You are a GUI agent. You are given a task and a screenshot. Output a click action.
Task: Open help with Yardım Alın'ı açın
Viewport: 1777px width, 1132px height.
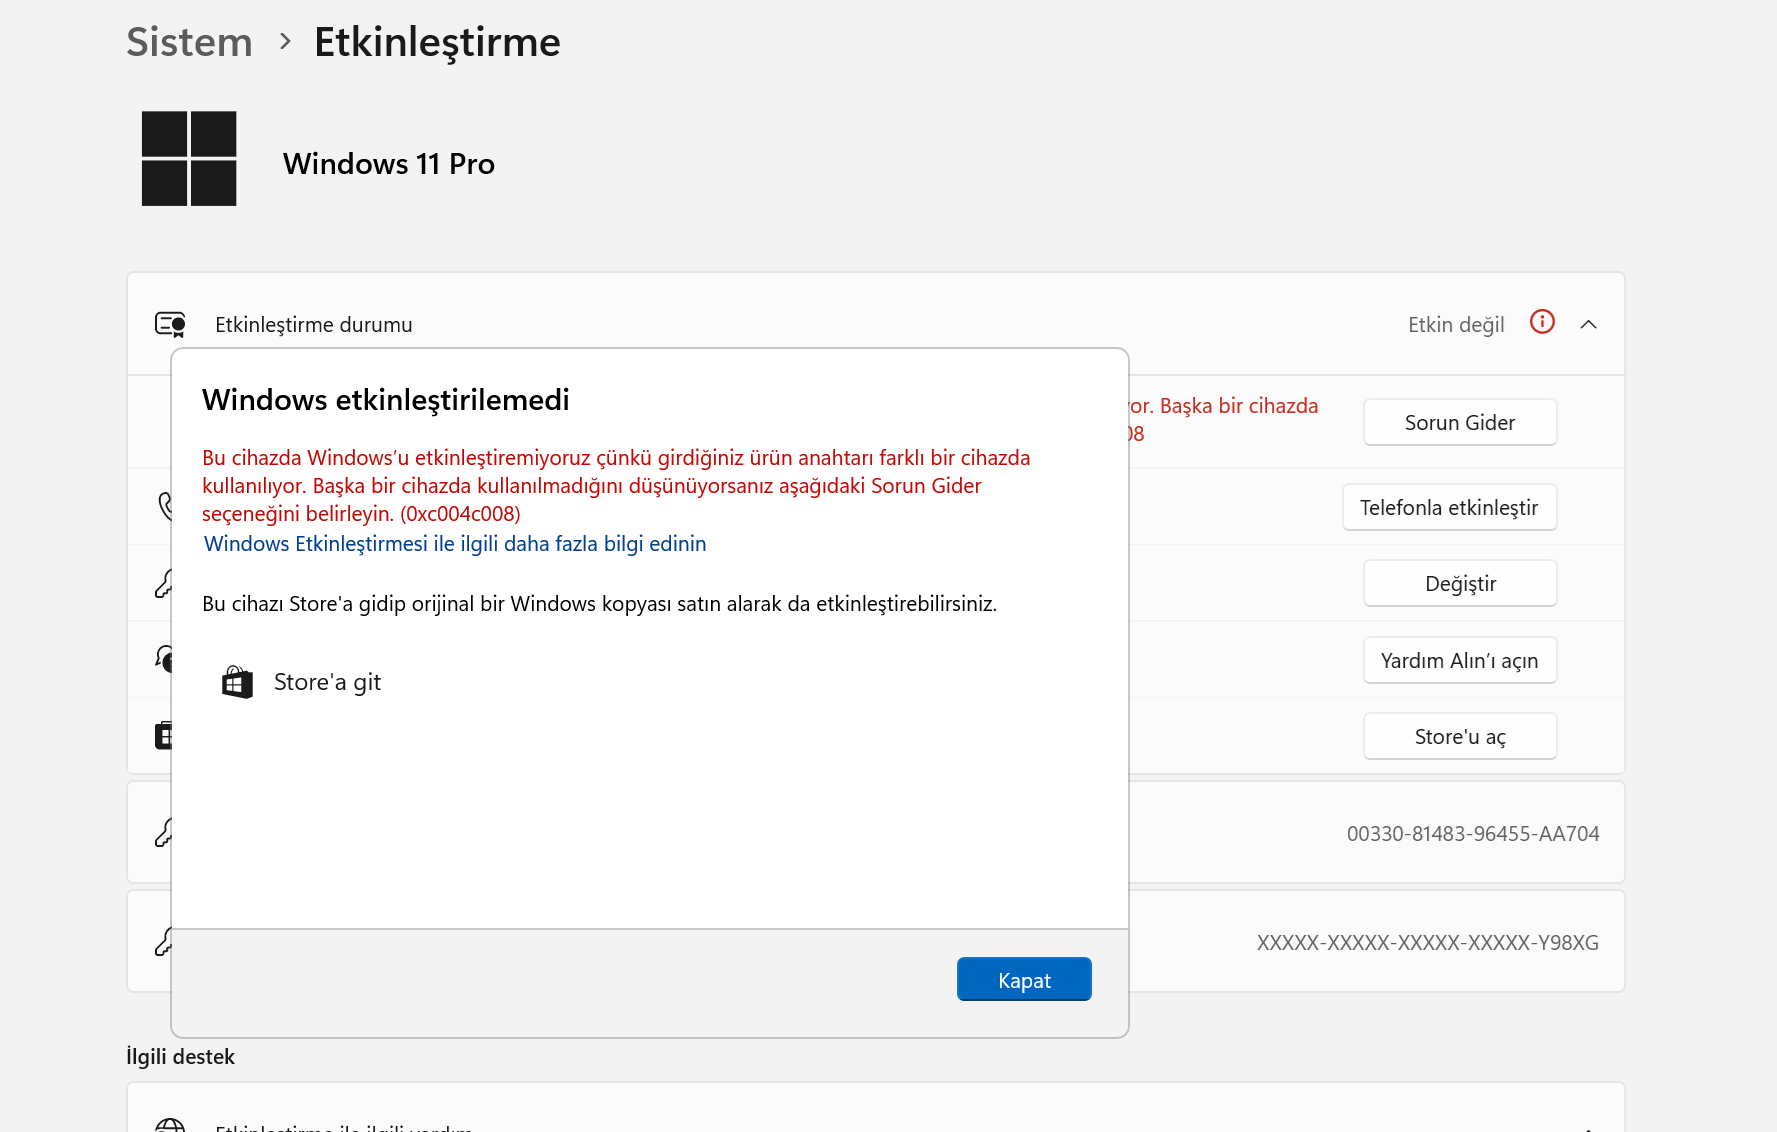tap(1459, 660)
